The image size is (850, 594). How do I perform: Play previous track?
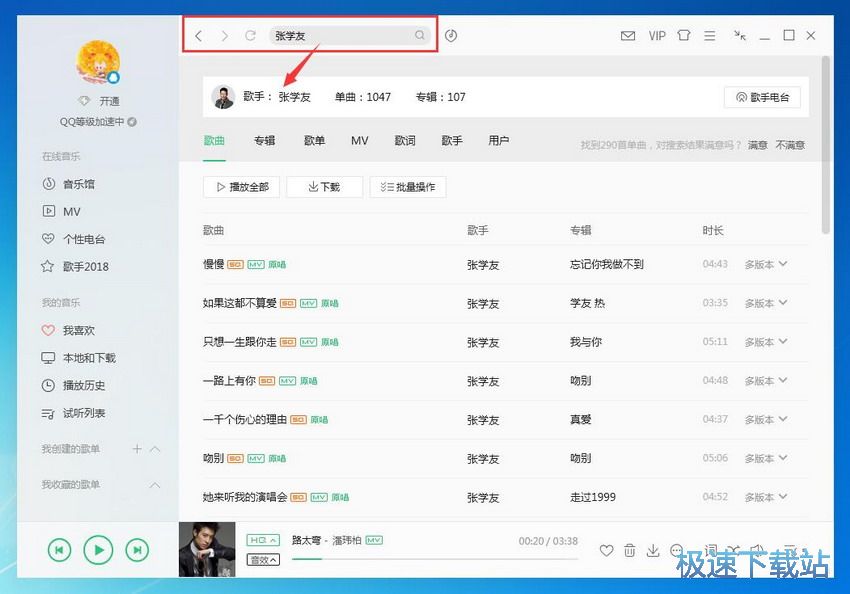[x=59, y=550]
